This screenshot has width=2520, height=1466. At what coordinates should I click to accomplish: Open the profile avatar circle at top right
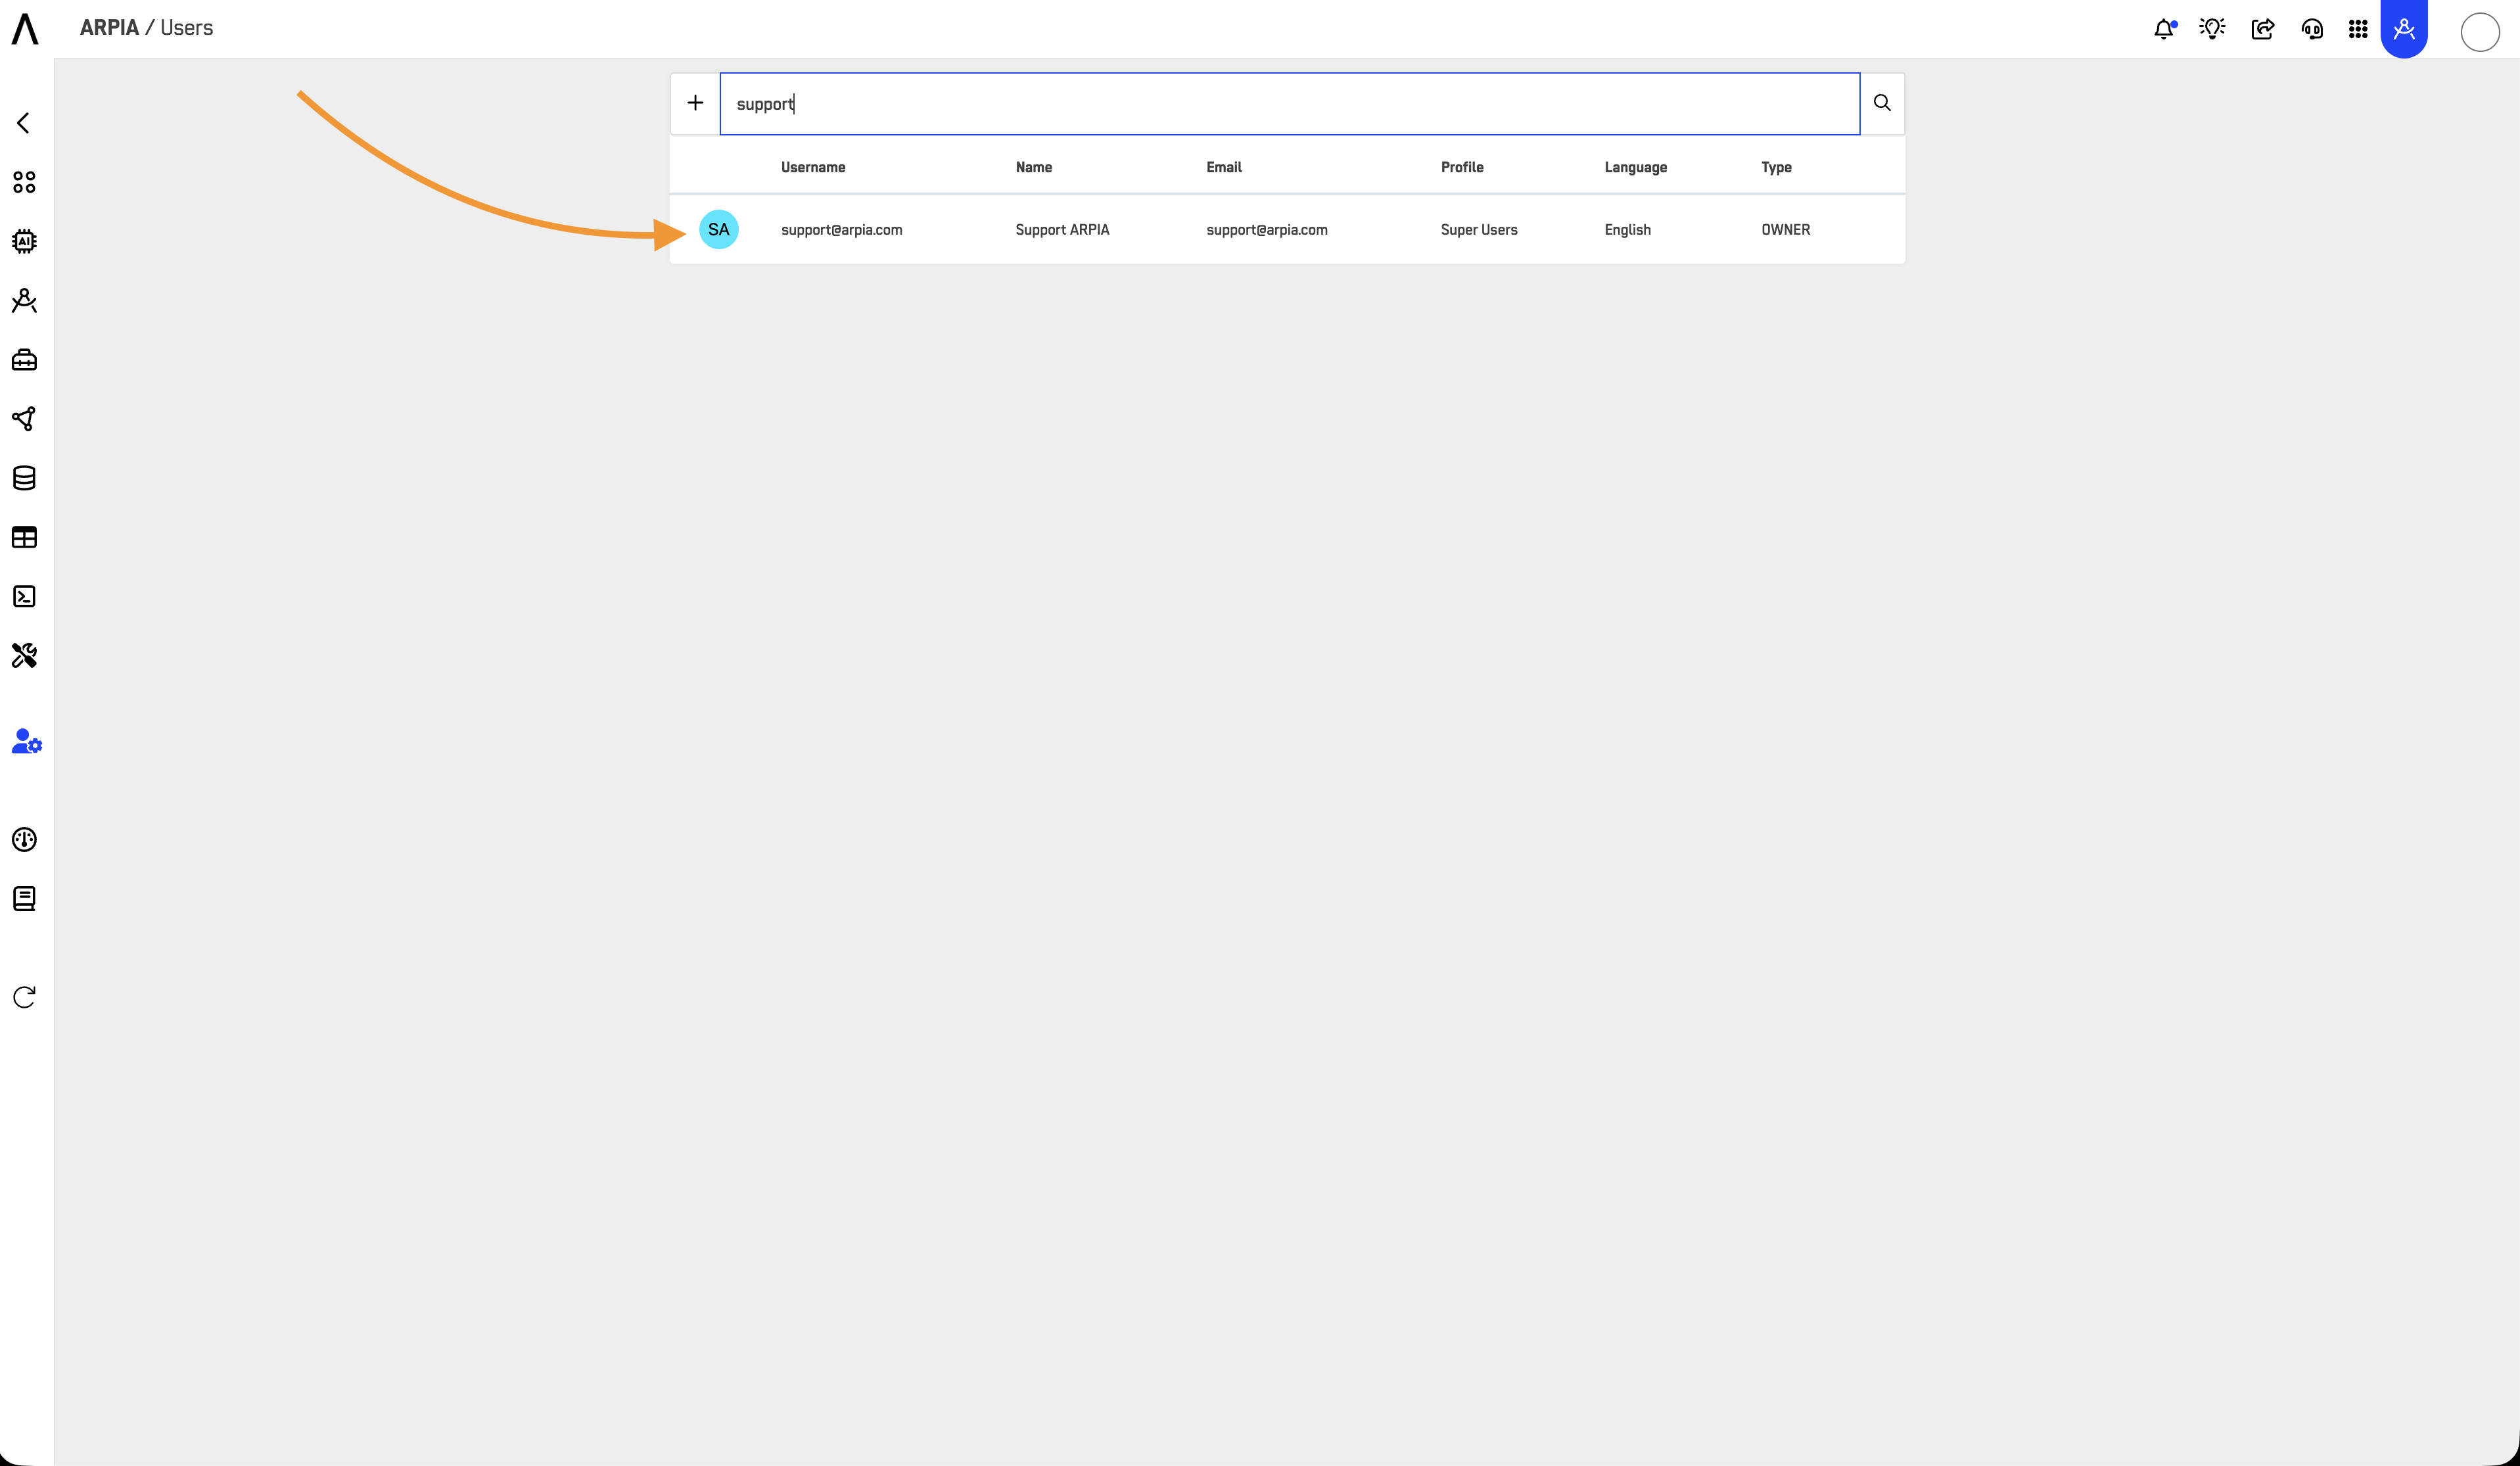point(2479,32)
